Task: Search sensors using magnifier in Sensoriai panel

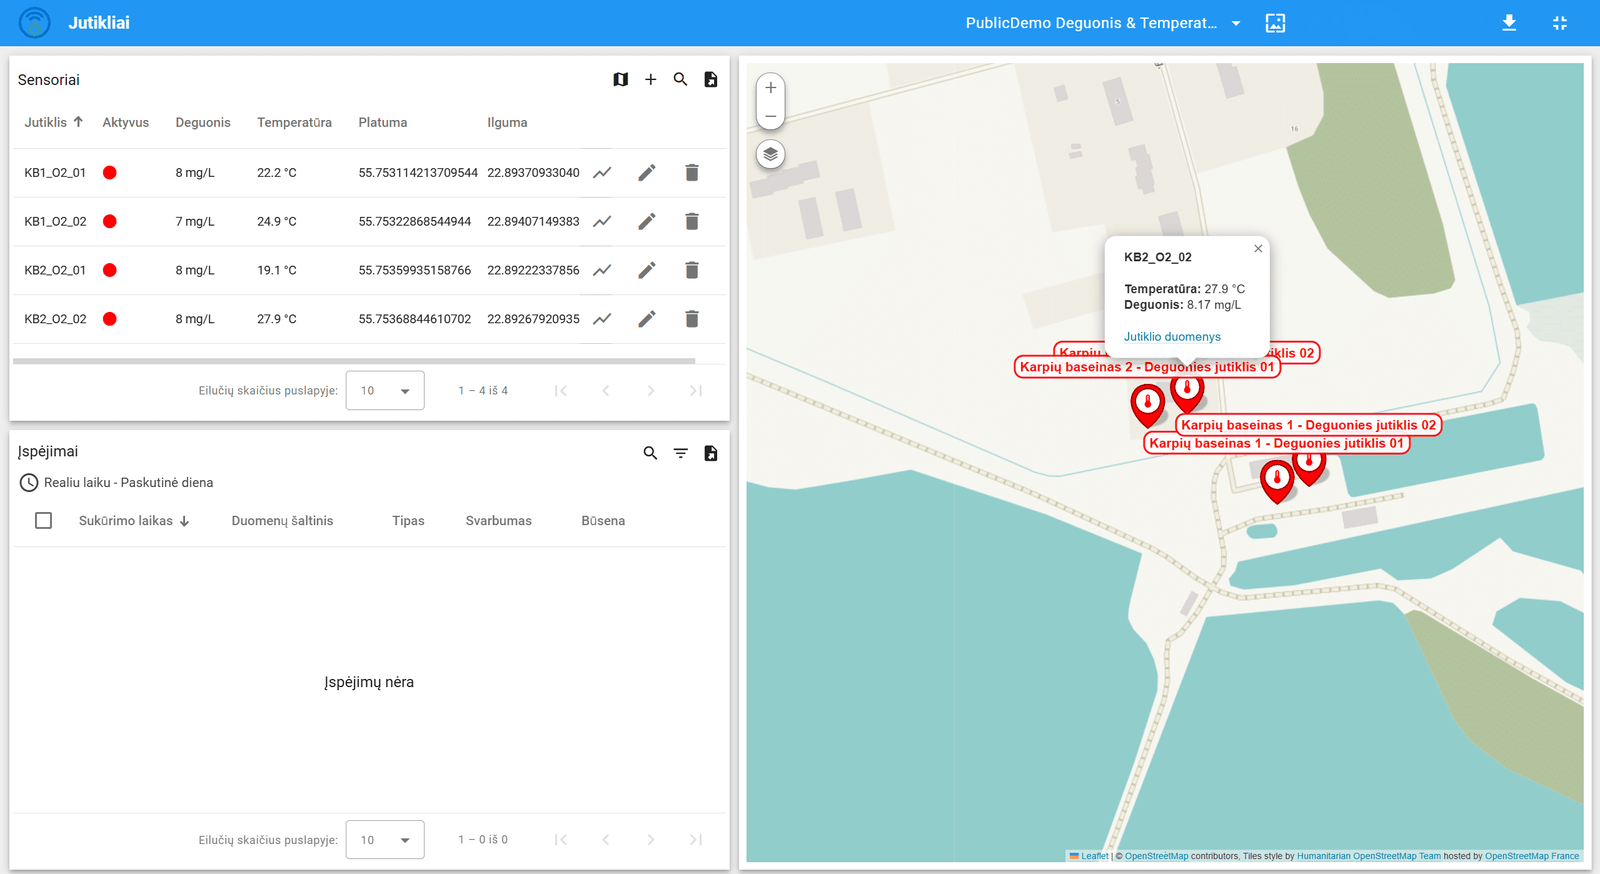Action: coord(680,80)
